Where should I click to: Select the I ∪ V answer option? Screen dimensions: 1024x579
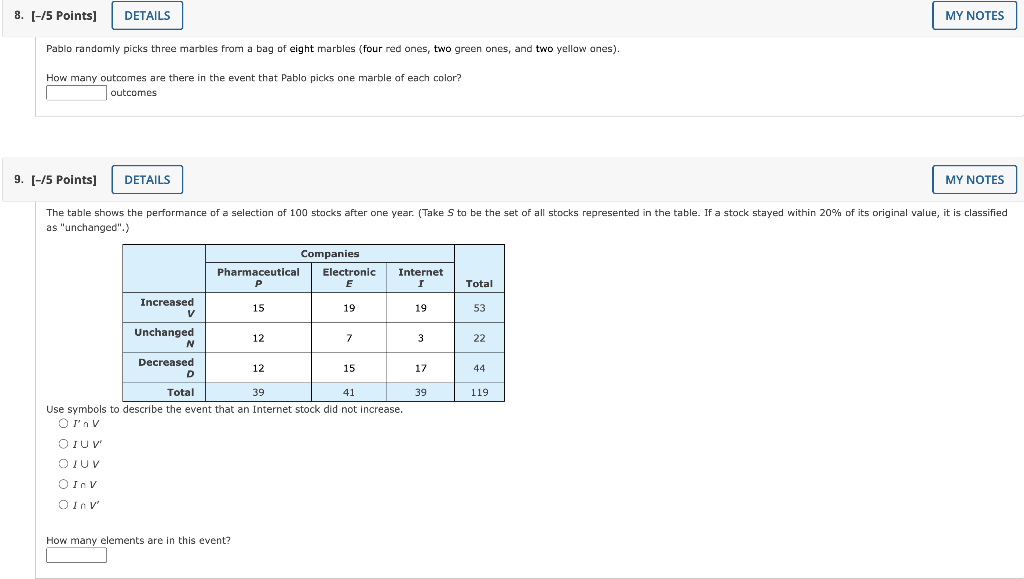[x=62, y=463]
